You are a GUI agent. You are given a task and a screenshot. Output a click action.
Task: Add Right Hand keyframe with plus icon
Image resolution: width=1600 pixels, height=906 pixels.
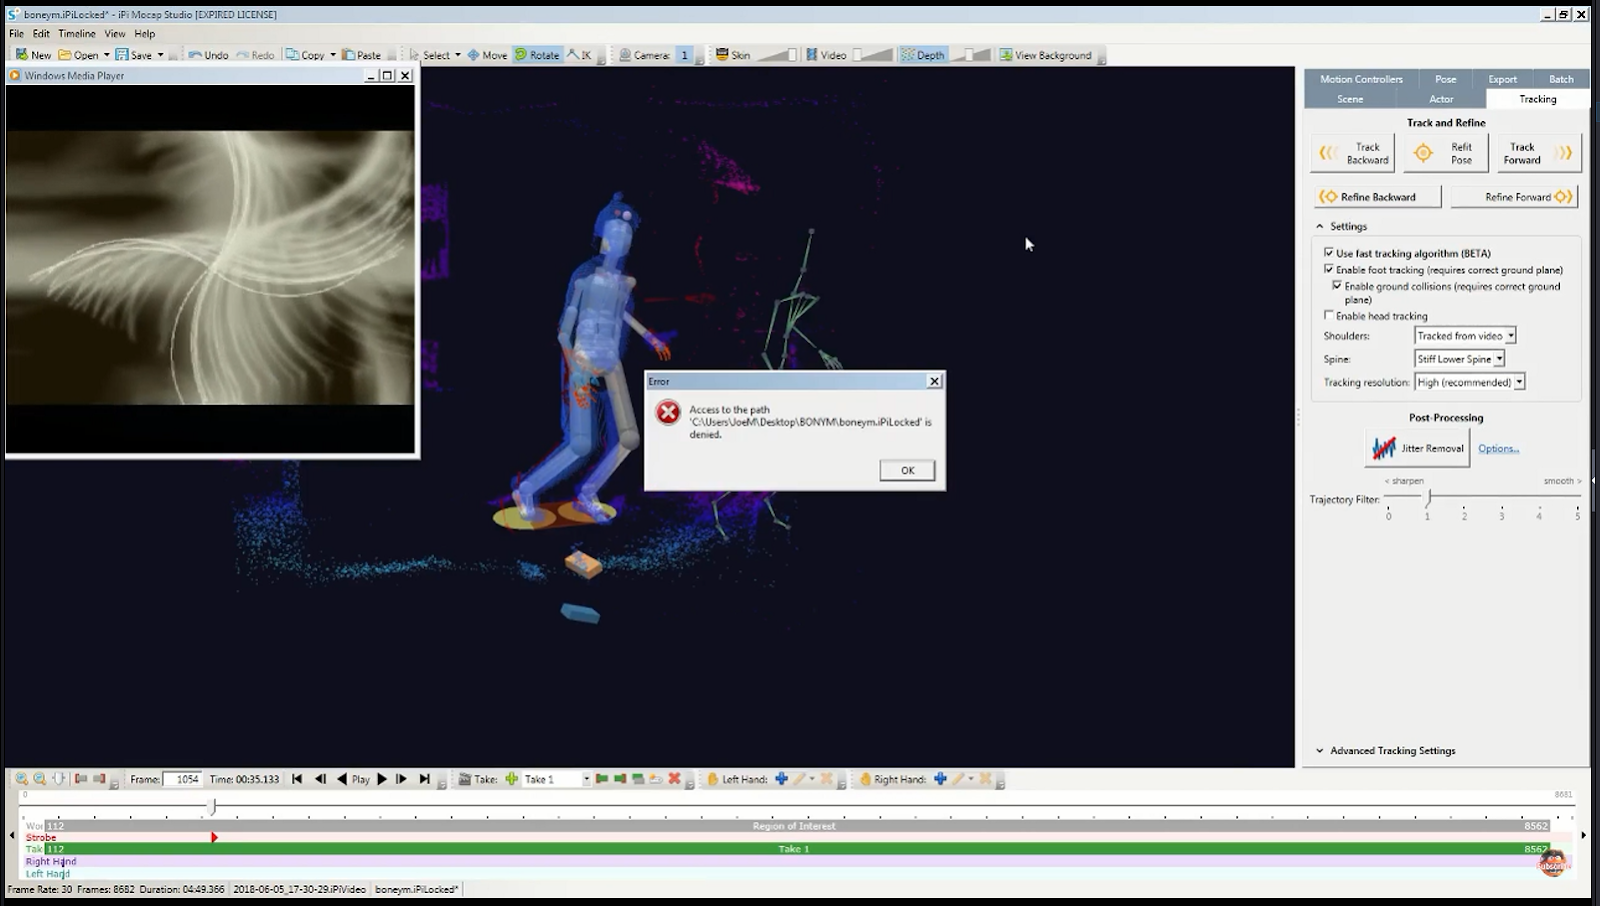coord(940,779)
